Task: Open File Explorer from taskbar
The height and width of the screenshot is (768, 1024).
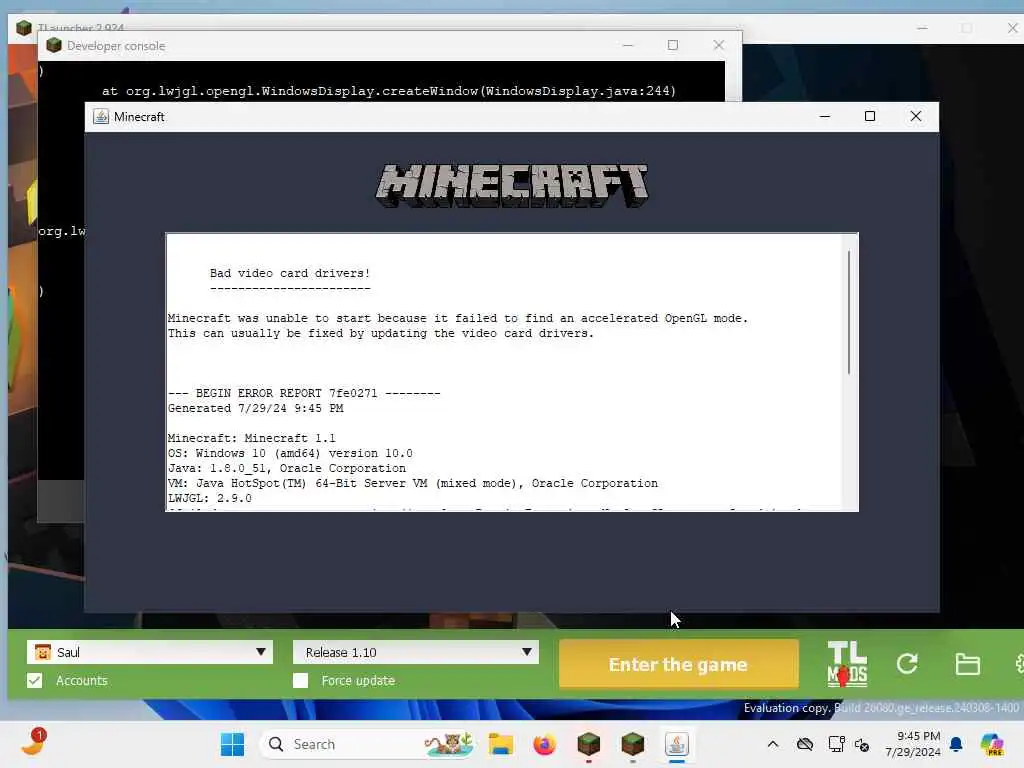Action: pos(501,744)
